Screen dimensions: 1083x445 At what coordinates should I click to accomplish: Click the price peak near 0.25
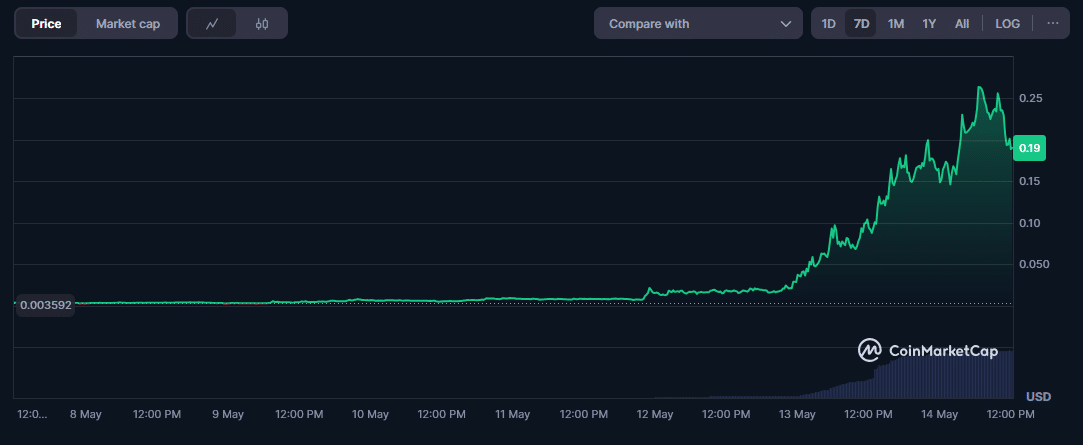pos(980,89)
